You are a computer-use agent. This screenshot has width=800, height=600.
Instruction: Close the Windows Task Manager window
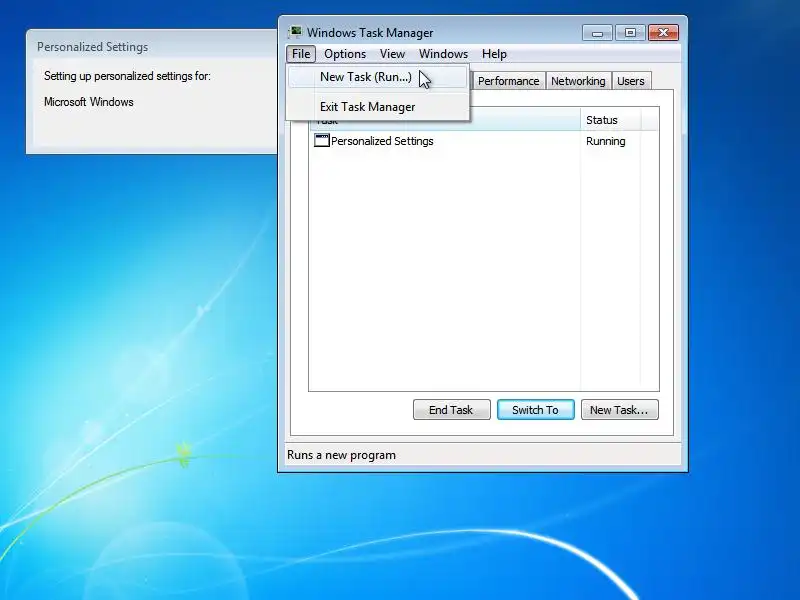pos(663,33)
